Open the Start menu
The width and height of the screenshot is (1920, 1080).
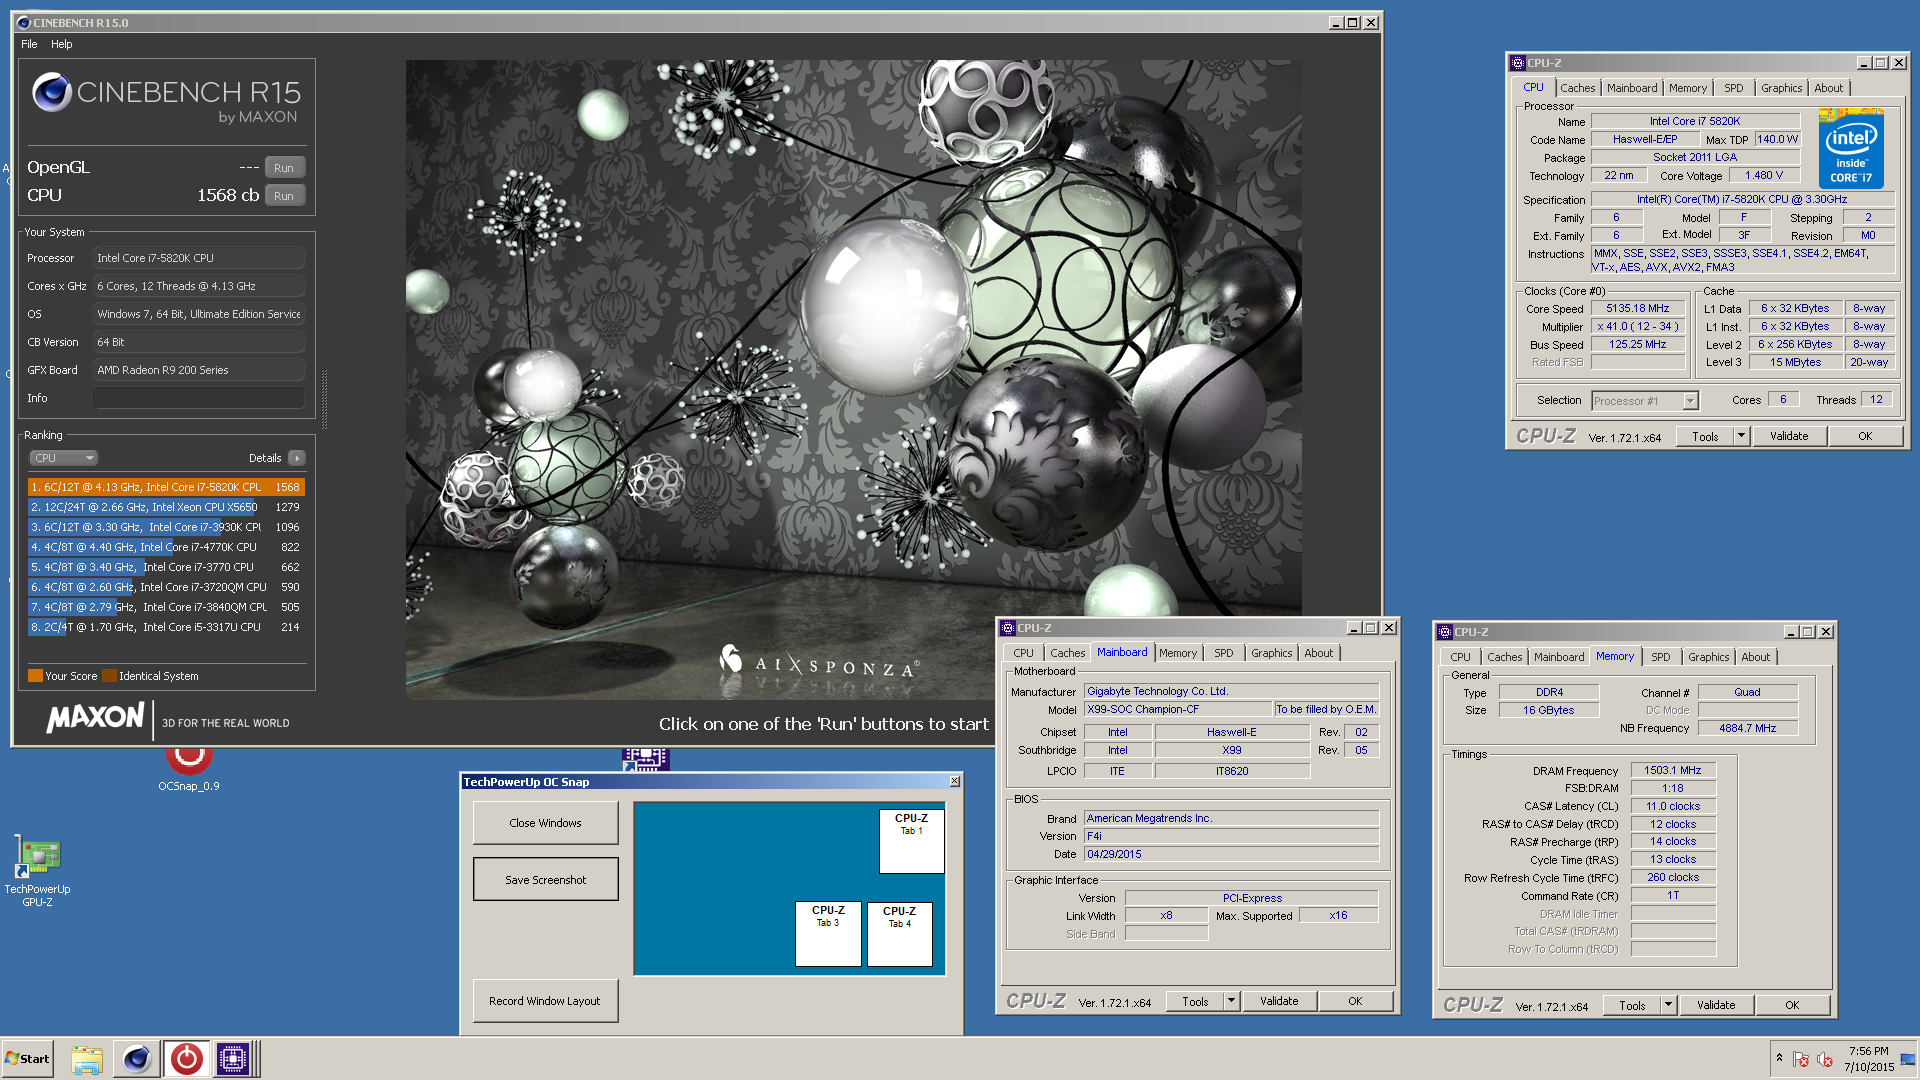point(27,1059)
